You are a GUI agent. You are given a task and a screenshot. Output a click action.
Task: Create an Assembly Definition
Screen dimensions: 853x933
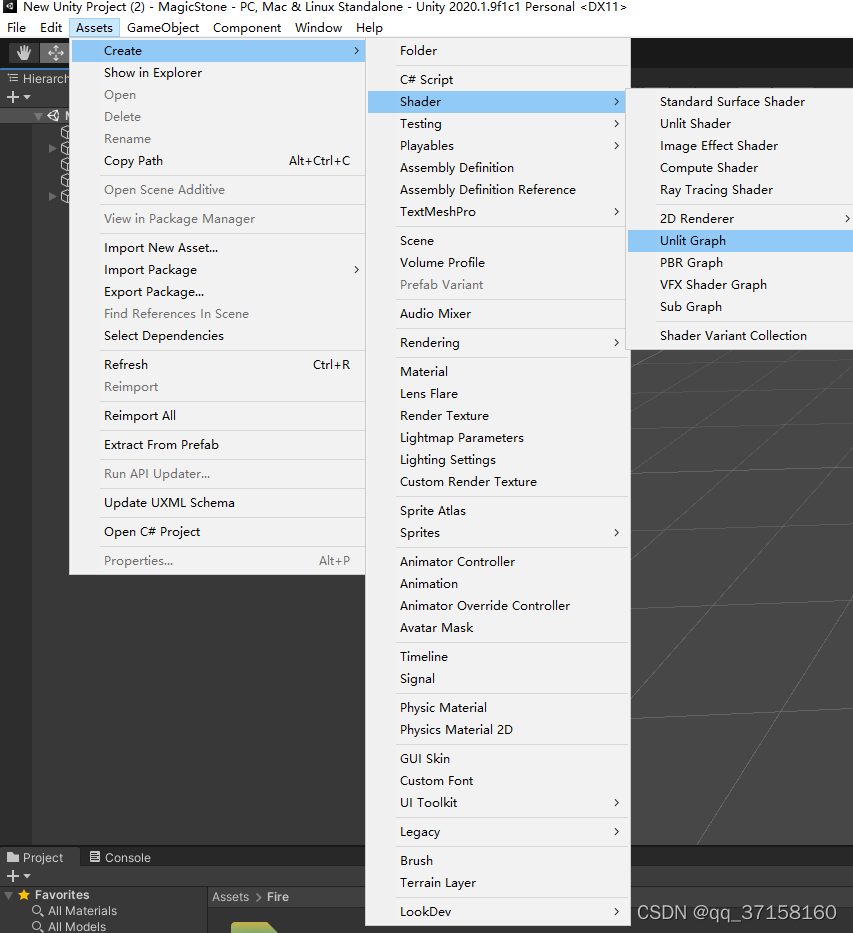click(497, 168)
